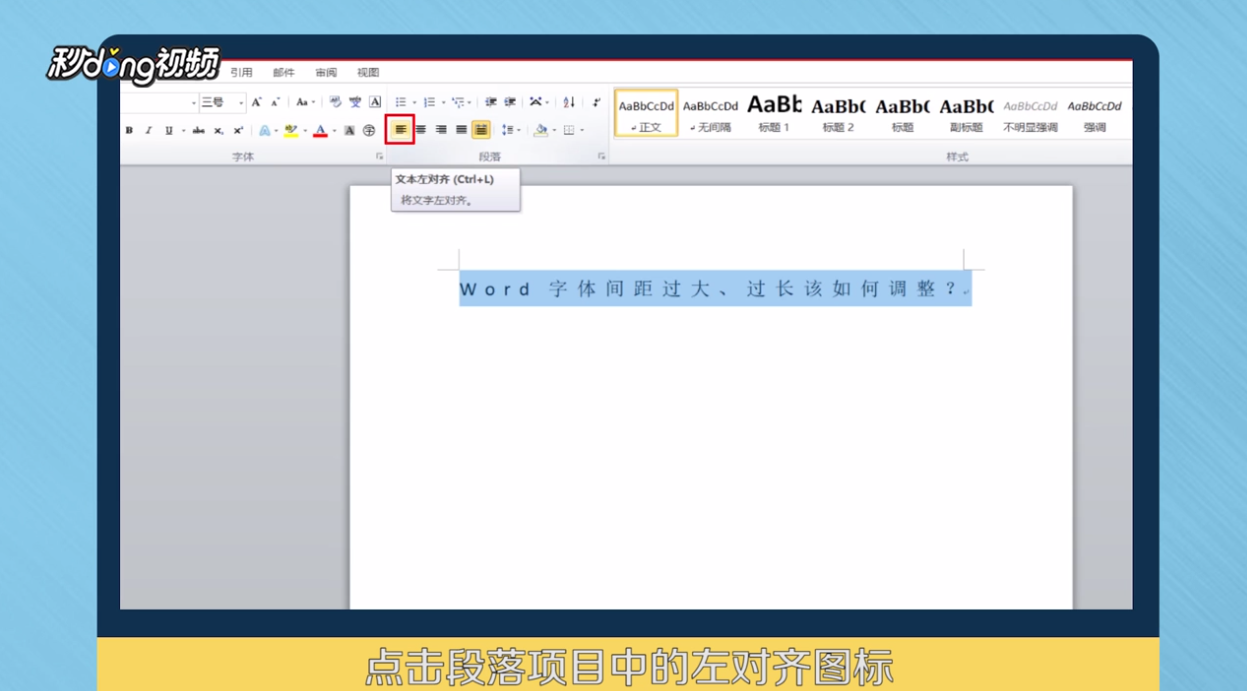Open the font size dropdown showing 三号
This screenshot has width=1247, height=691.
[241, 102]
